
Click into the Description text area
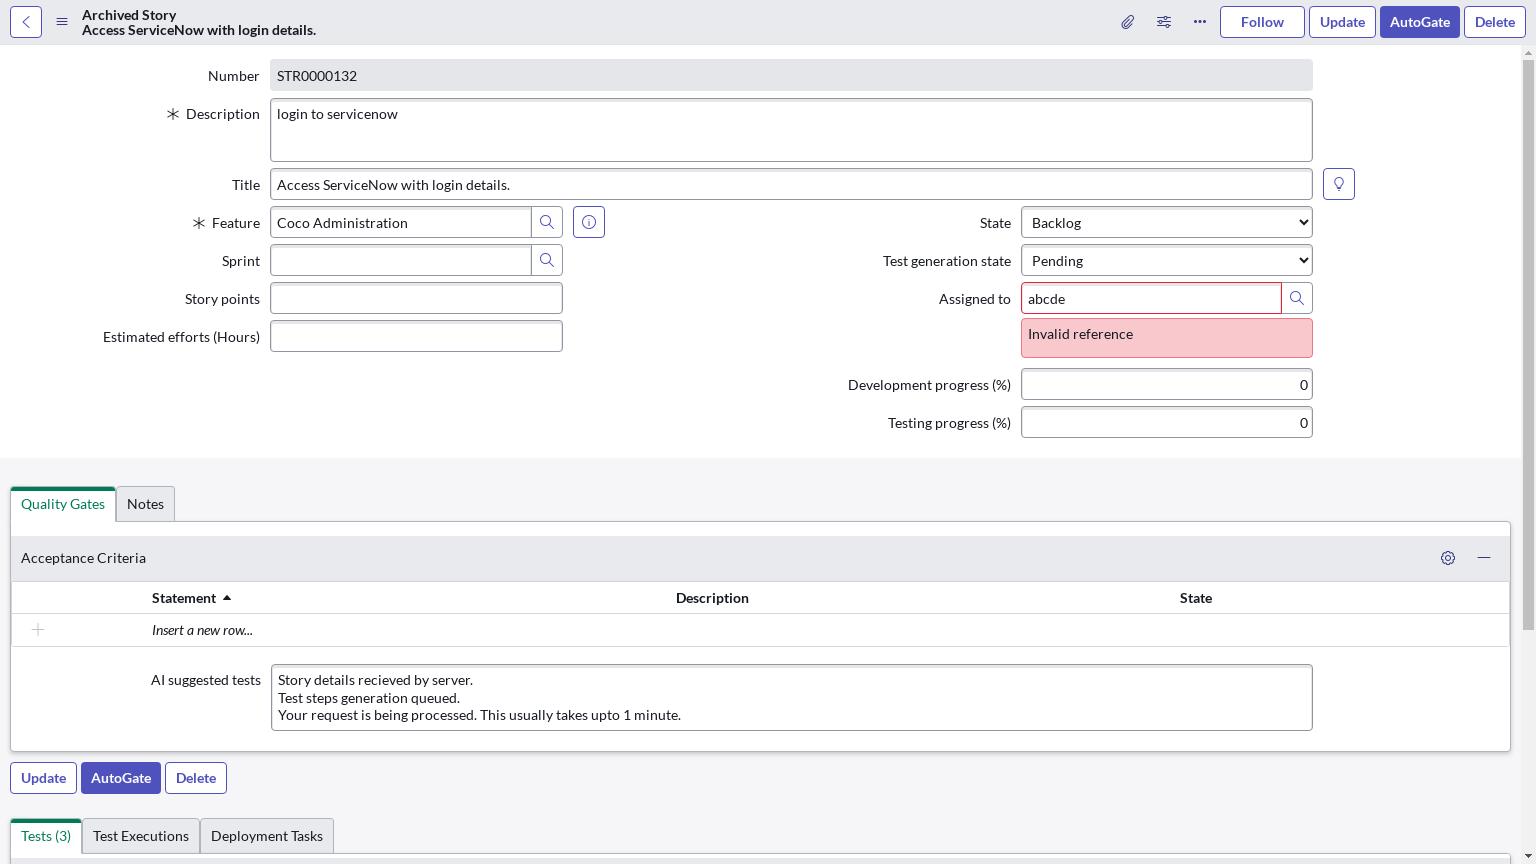point(791,130)
